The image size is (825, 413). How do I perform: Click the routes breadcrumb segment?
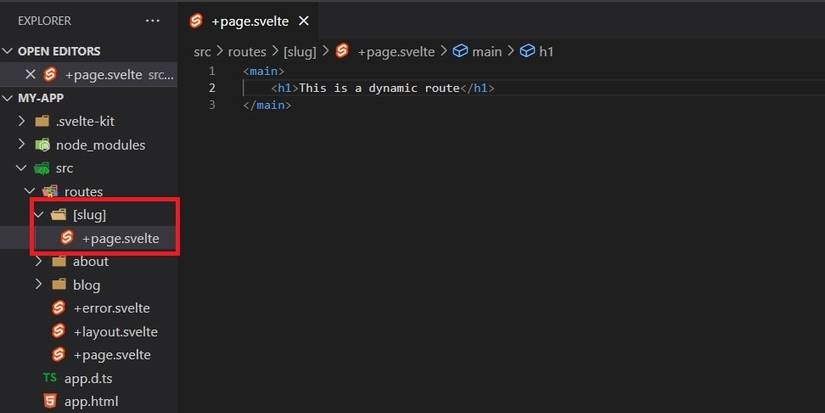click(x=246, y=51)
